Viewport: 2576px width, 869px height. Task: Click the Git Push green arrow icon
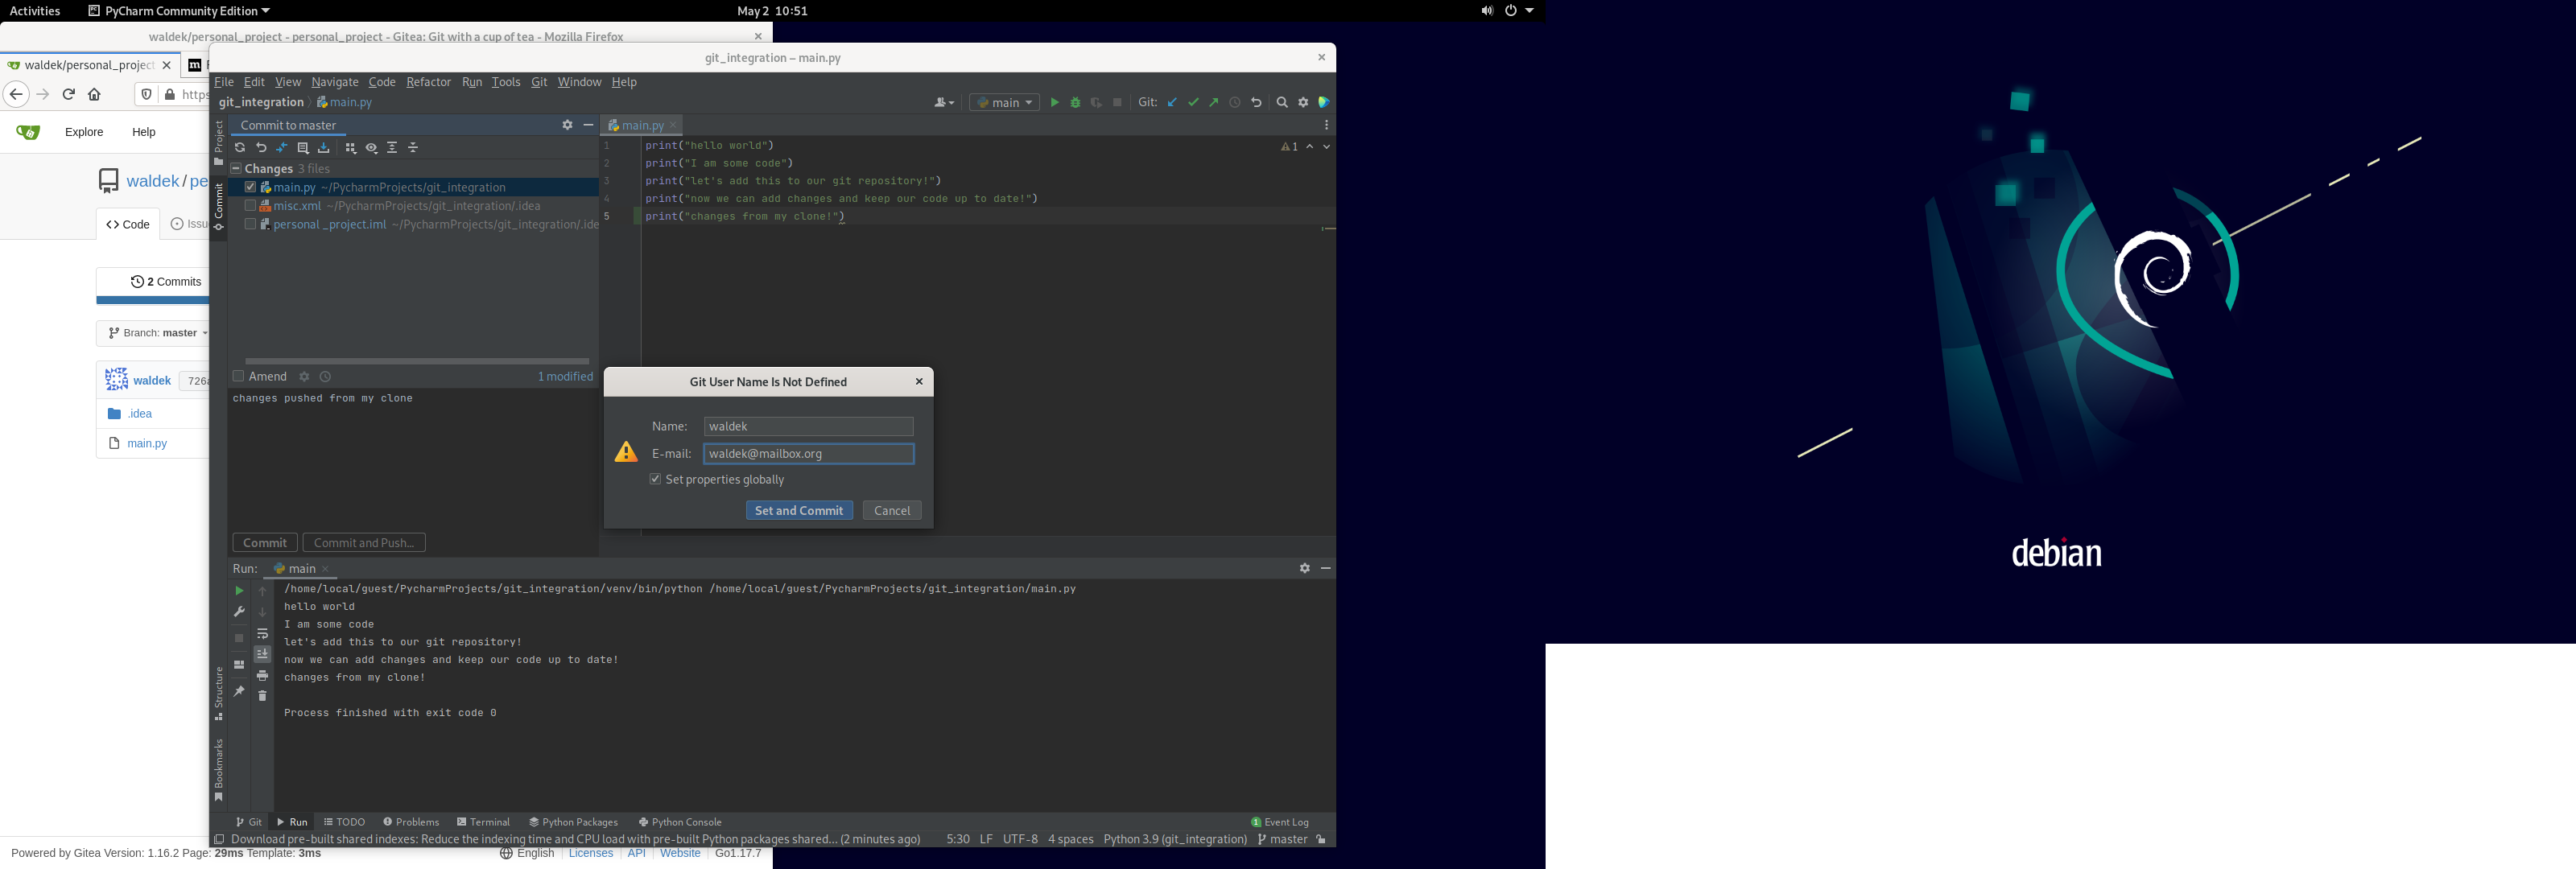tap(1214, 103)
